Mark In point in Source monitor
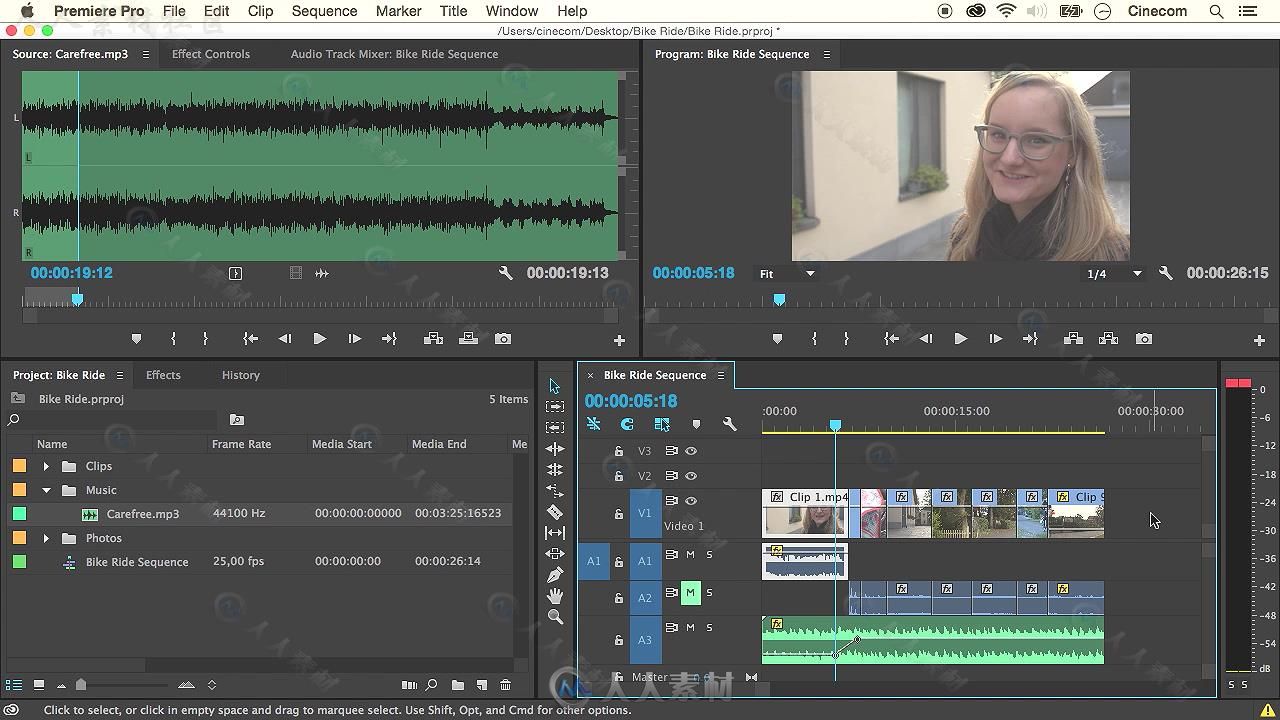This screenshot has height=720, width=1280. (173, 339)
